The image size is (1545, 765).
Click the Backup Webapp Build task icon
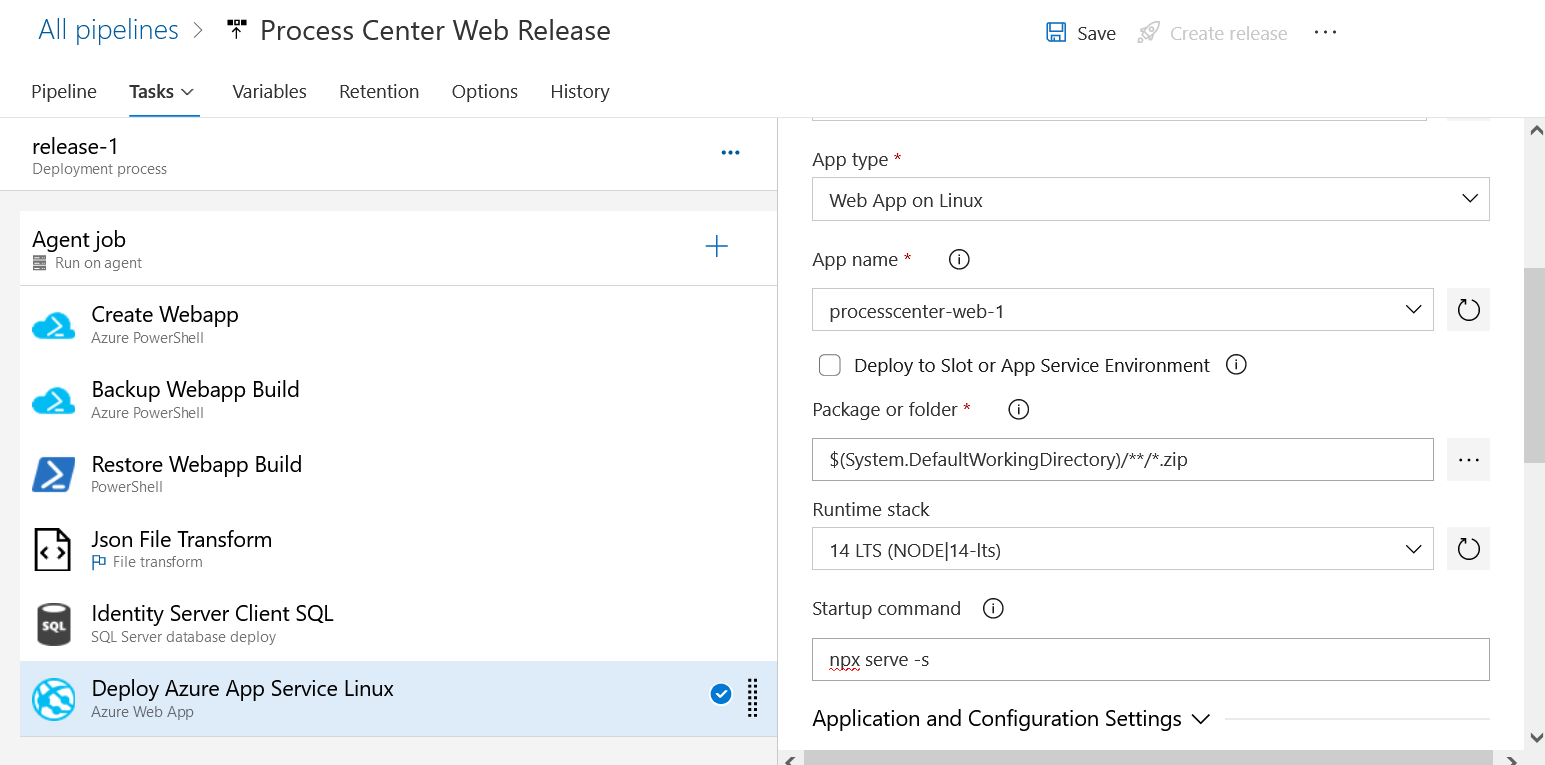tap(53, 400)
